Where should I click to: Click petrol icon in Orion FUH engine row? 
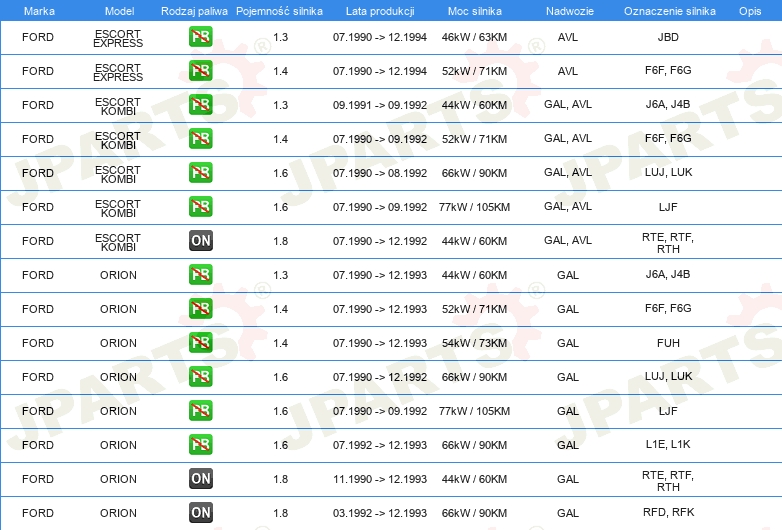(200, 343)
